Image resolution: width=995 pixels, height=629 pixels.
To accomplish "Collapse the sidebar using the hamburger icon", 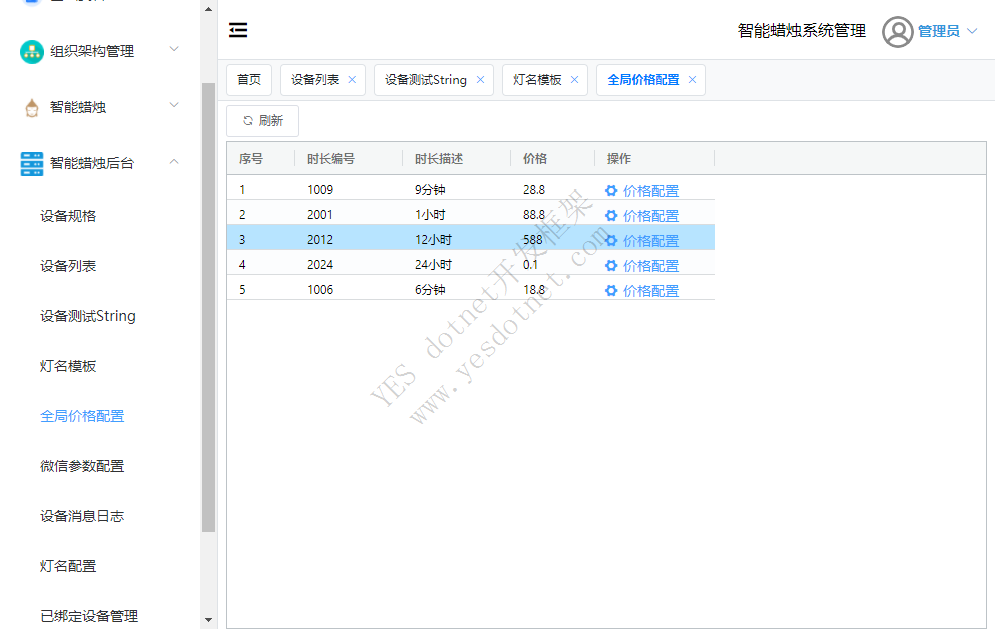I will (x=238, y=31).
